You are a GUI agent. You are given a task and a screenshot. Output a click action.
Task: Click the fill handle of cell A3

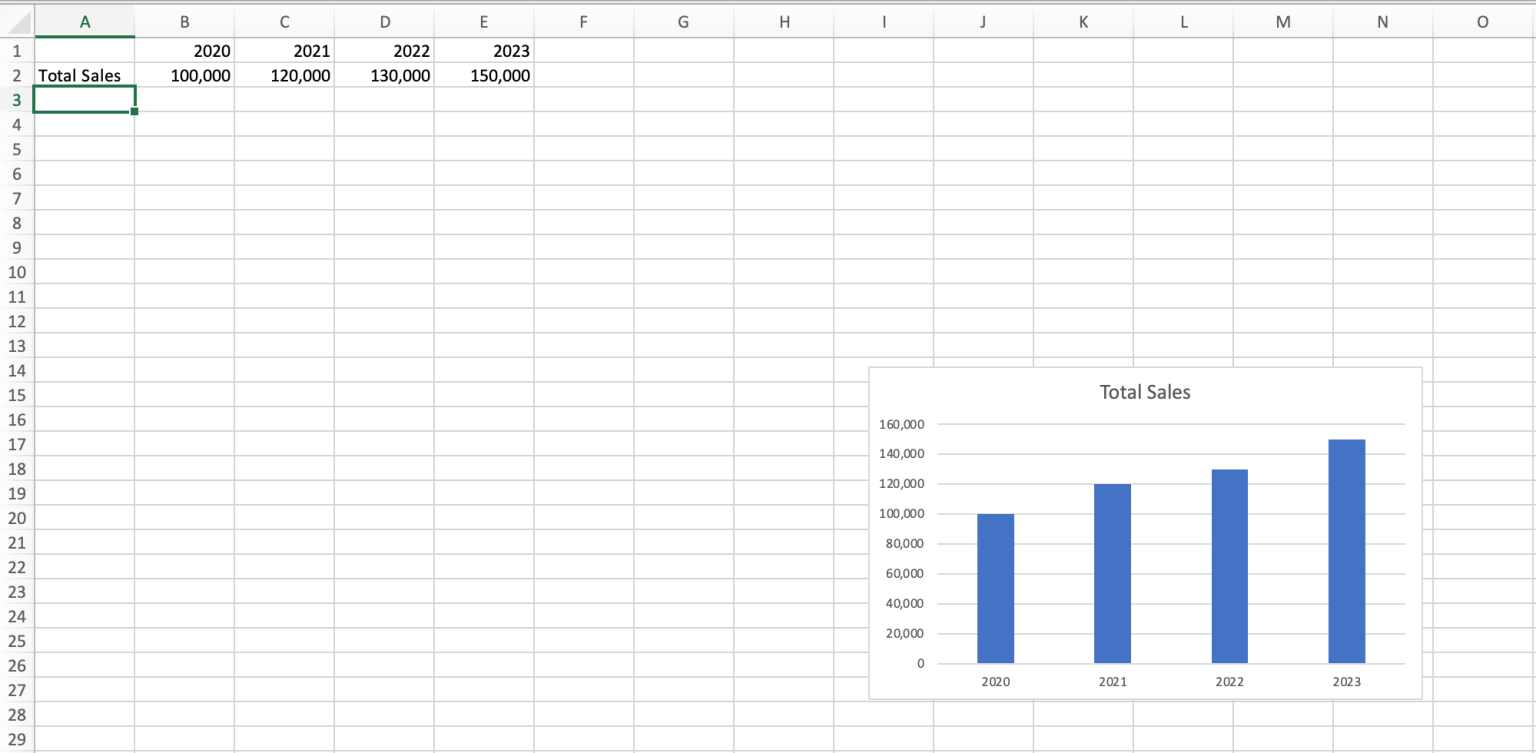(133, 112)
